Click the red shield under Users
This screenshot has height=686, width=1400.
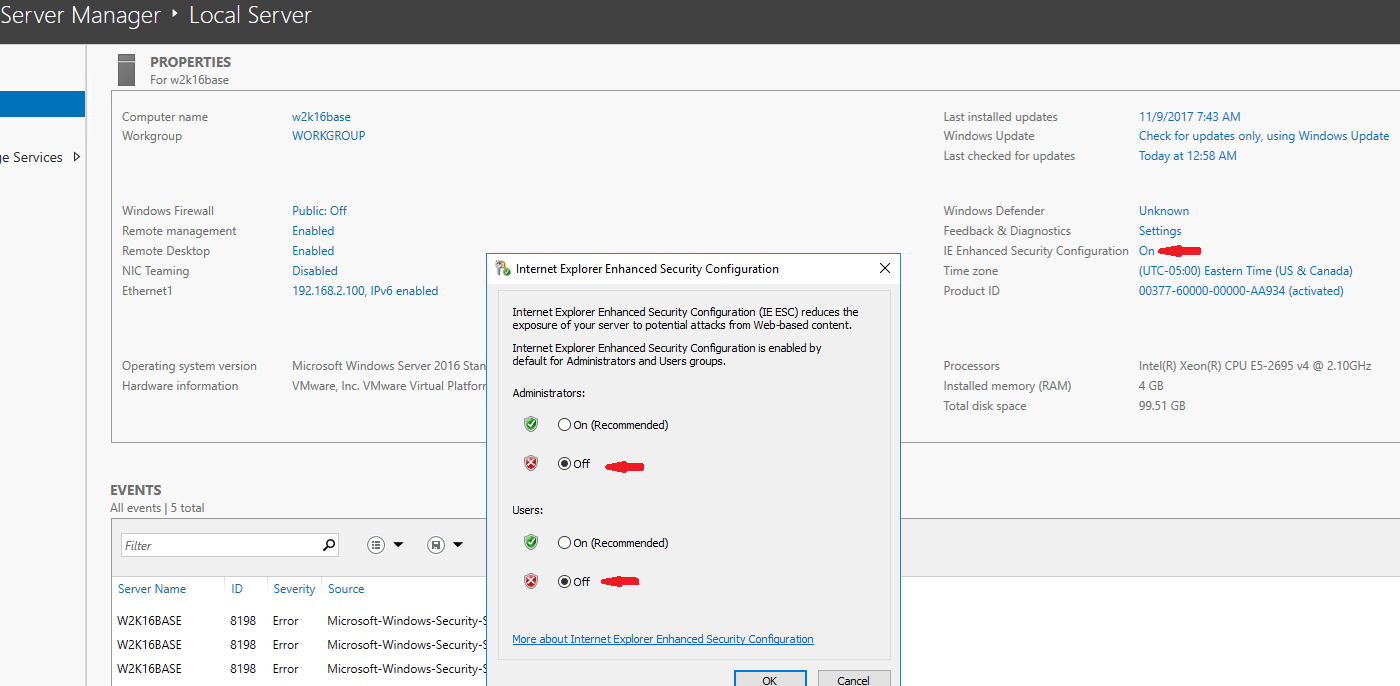(531, 582)
